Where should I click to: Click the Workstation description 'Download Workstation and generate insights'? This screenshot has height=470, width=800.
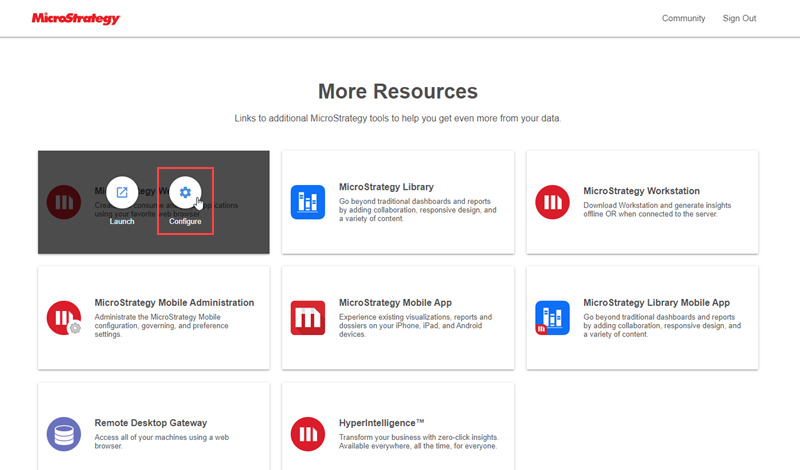coord(657,210)
